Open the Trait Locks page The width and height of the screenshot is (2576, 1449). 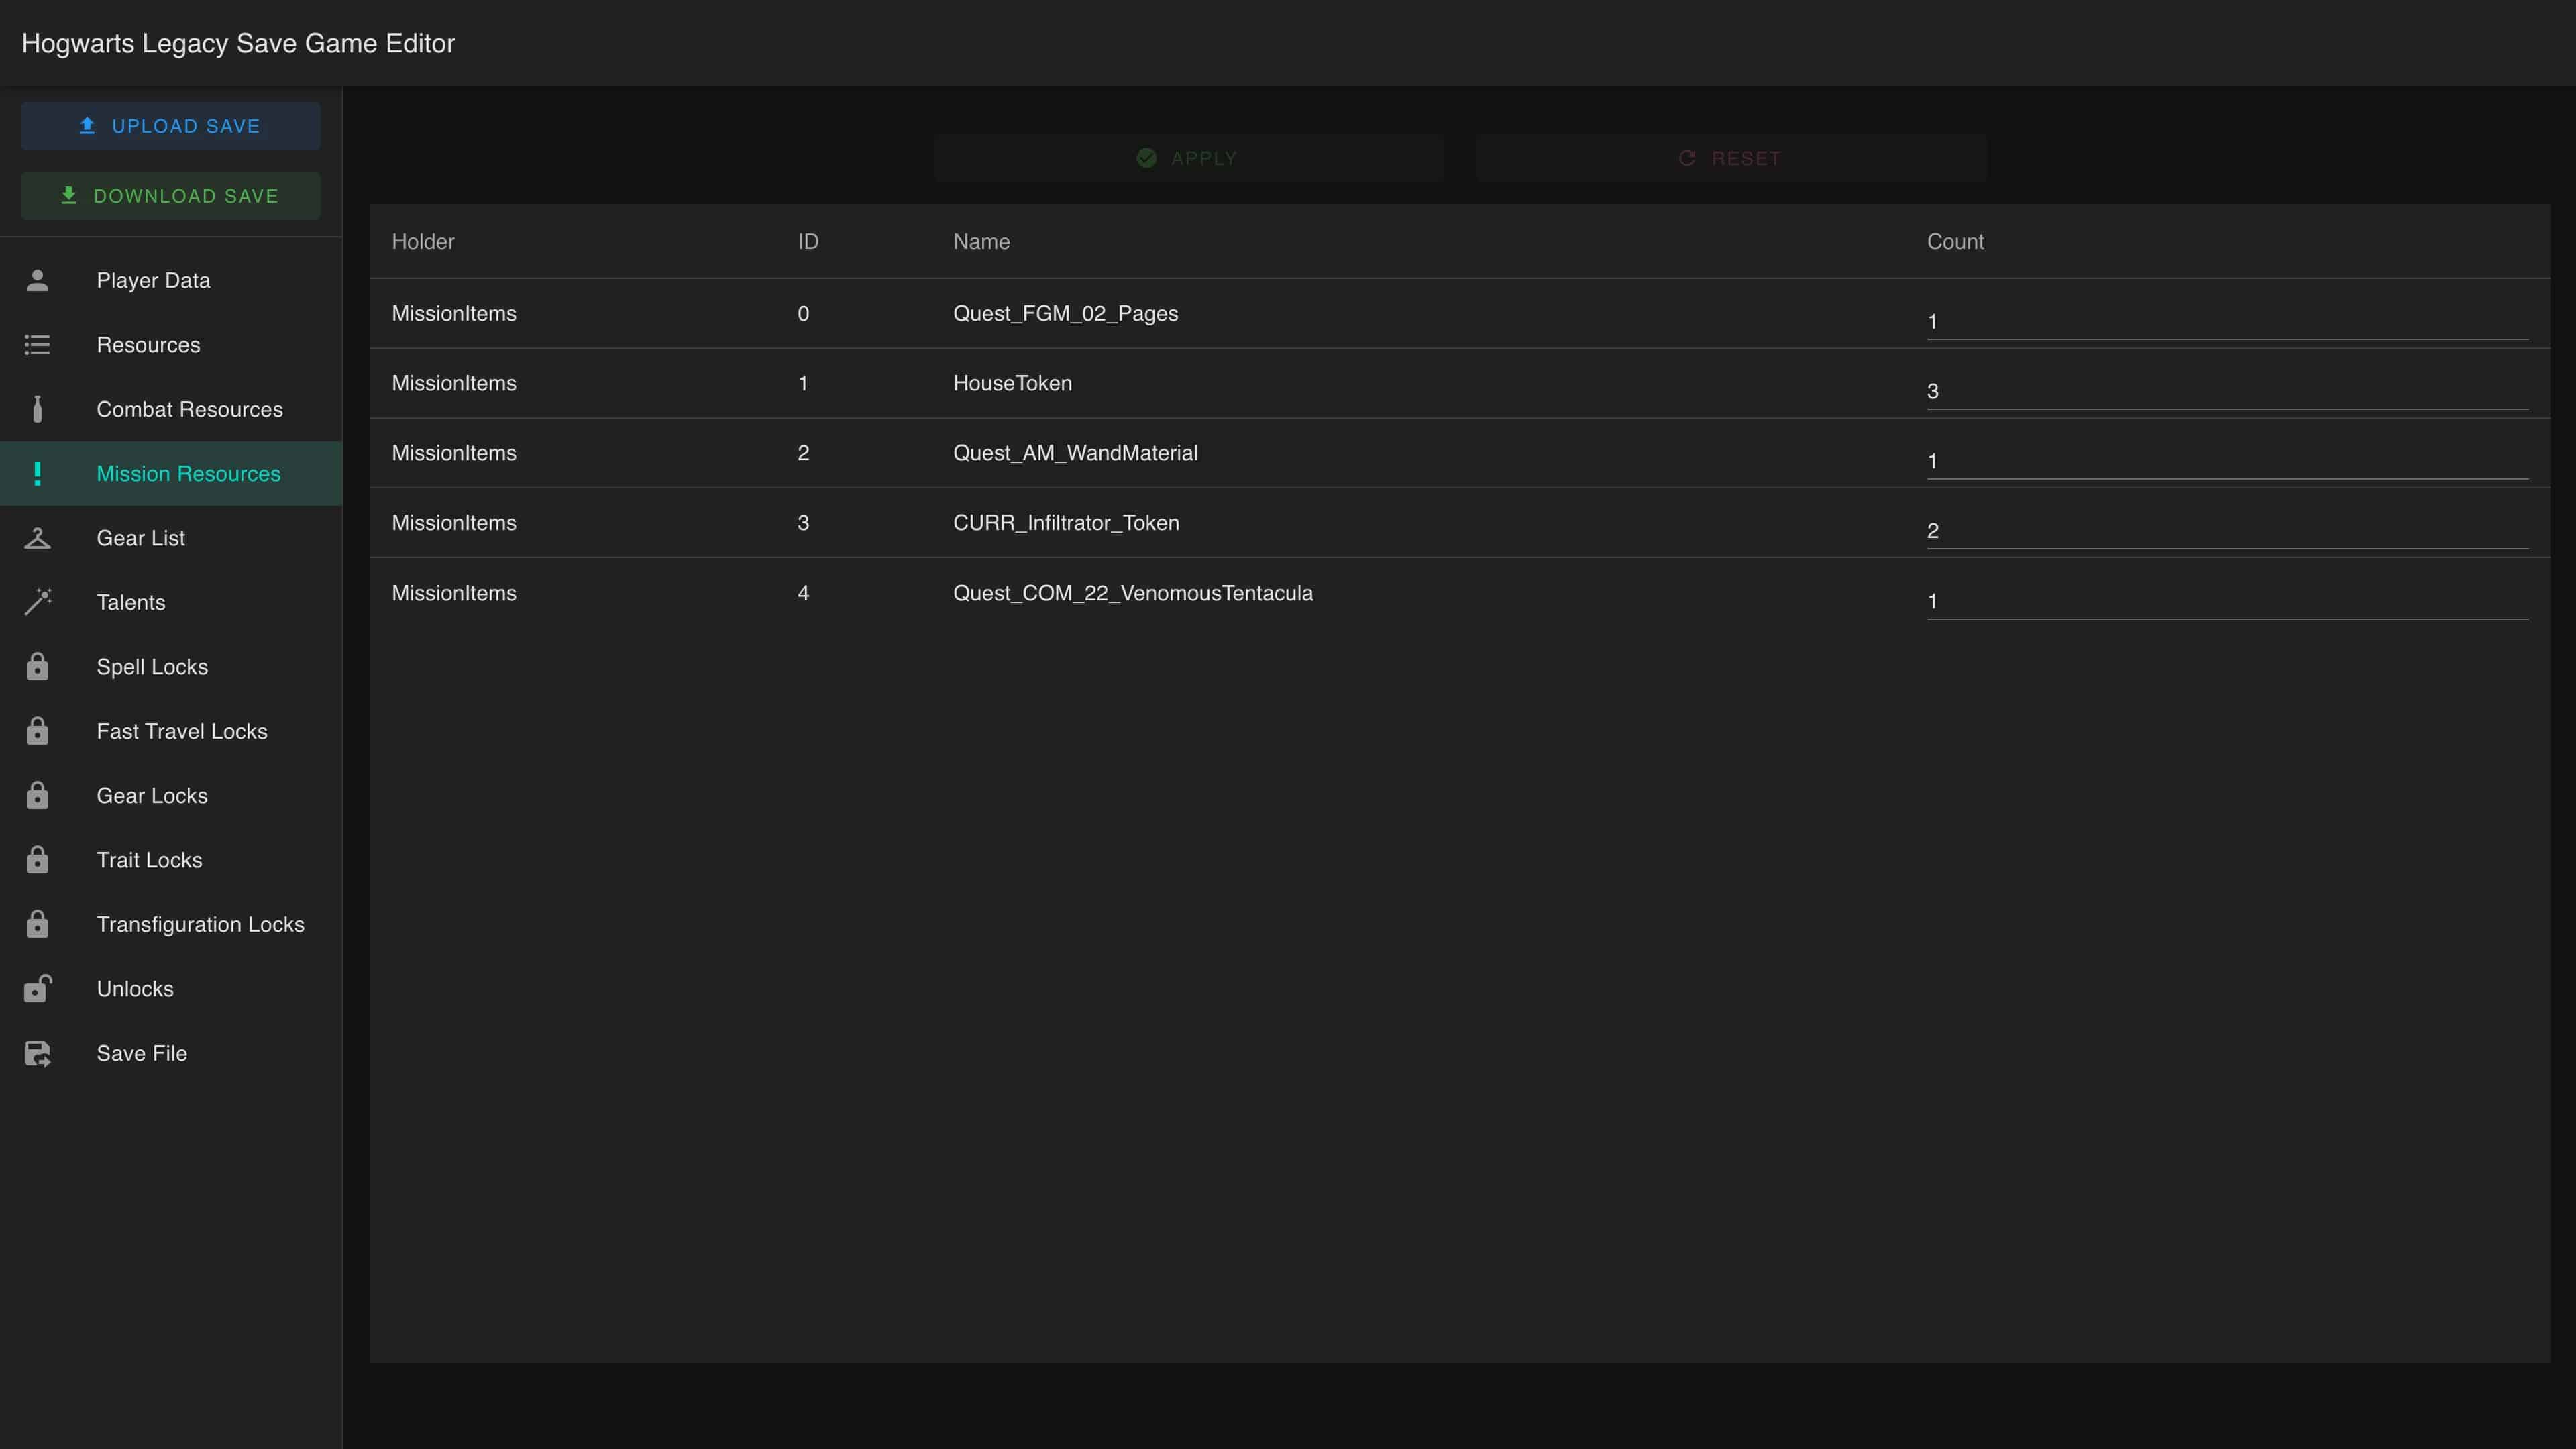coord(171,860)
